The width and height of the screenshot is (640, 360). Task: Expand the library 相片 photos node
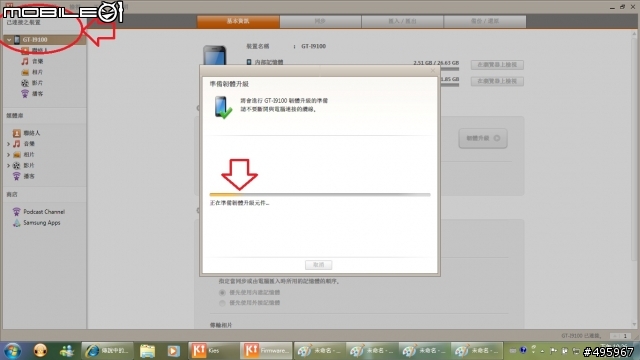pyautogui.click(x=8, y=155)
